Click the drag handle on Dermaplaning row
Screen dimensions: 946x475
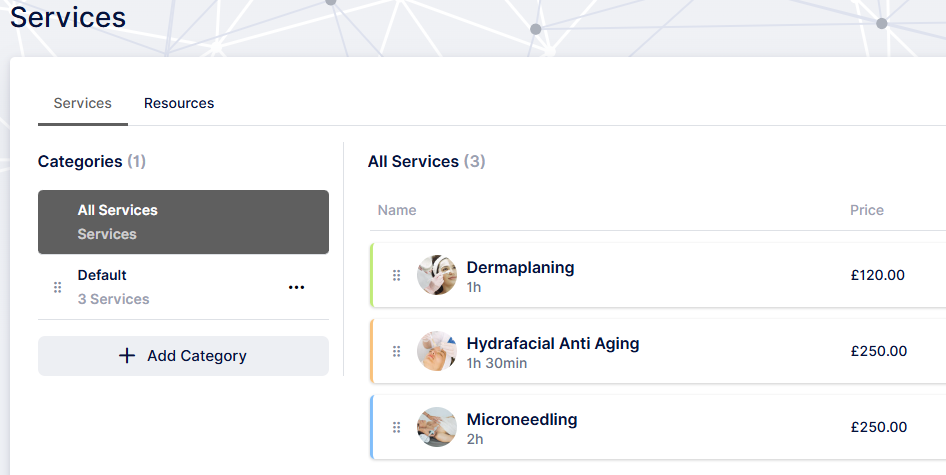(x=396, y=275)
